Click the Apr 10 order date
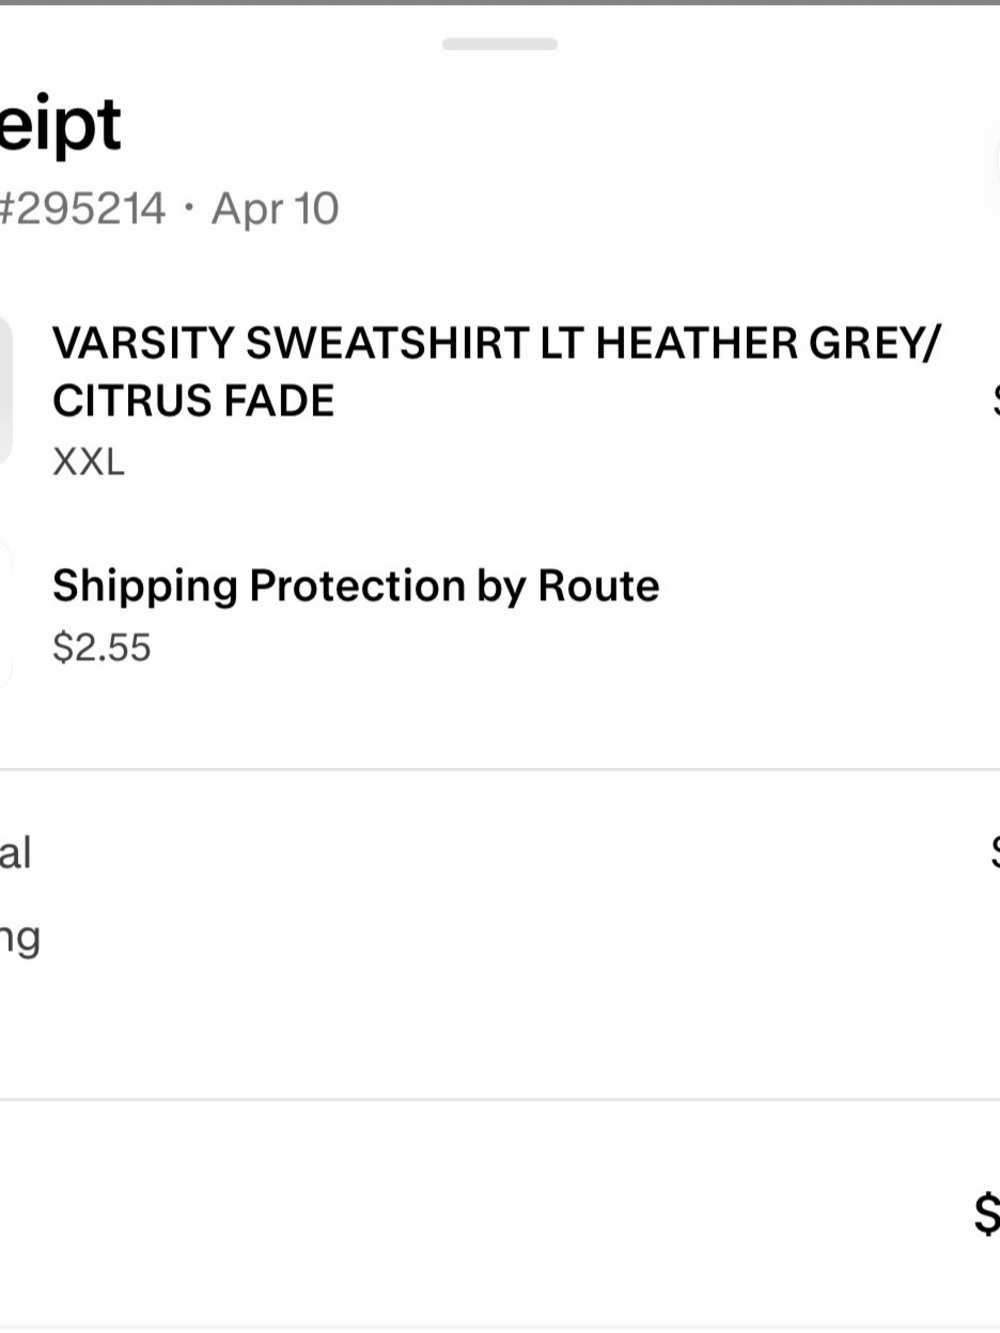 click(x=275, y=209)
